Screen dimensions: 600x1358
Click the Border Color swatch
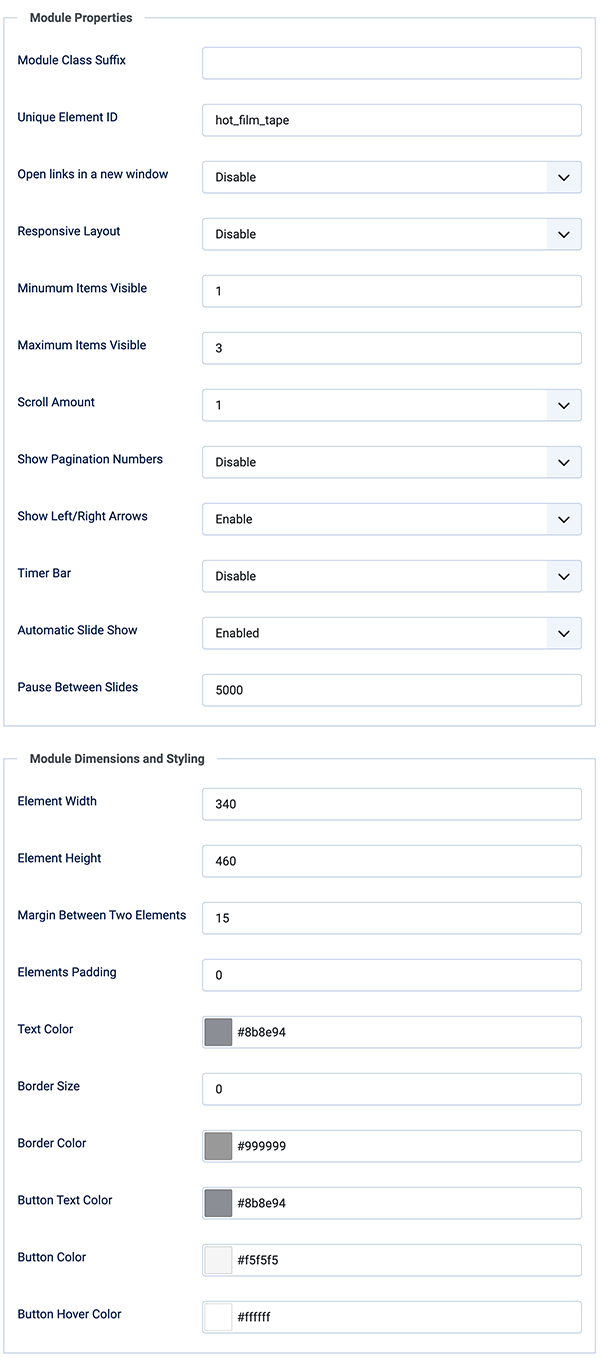pyautogui.click(x=218, y=1146)
